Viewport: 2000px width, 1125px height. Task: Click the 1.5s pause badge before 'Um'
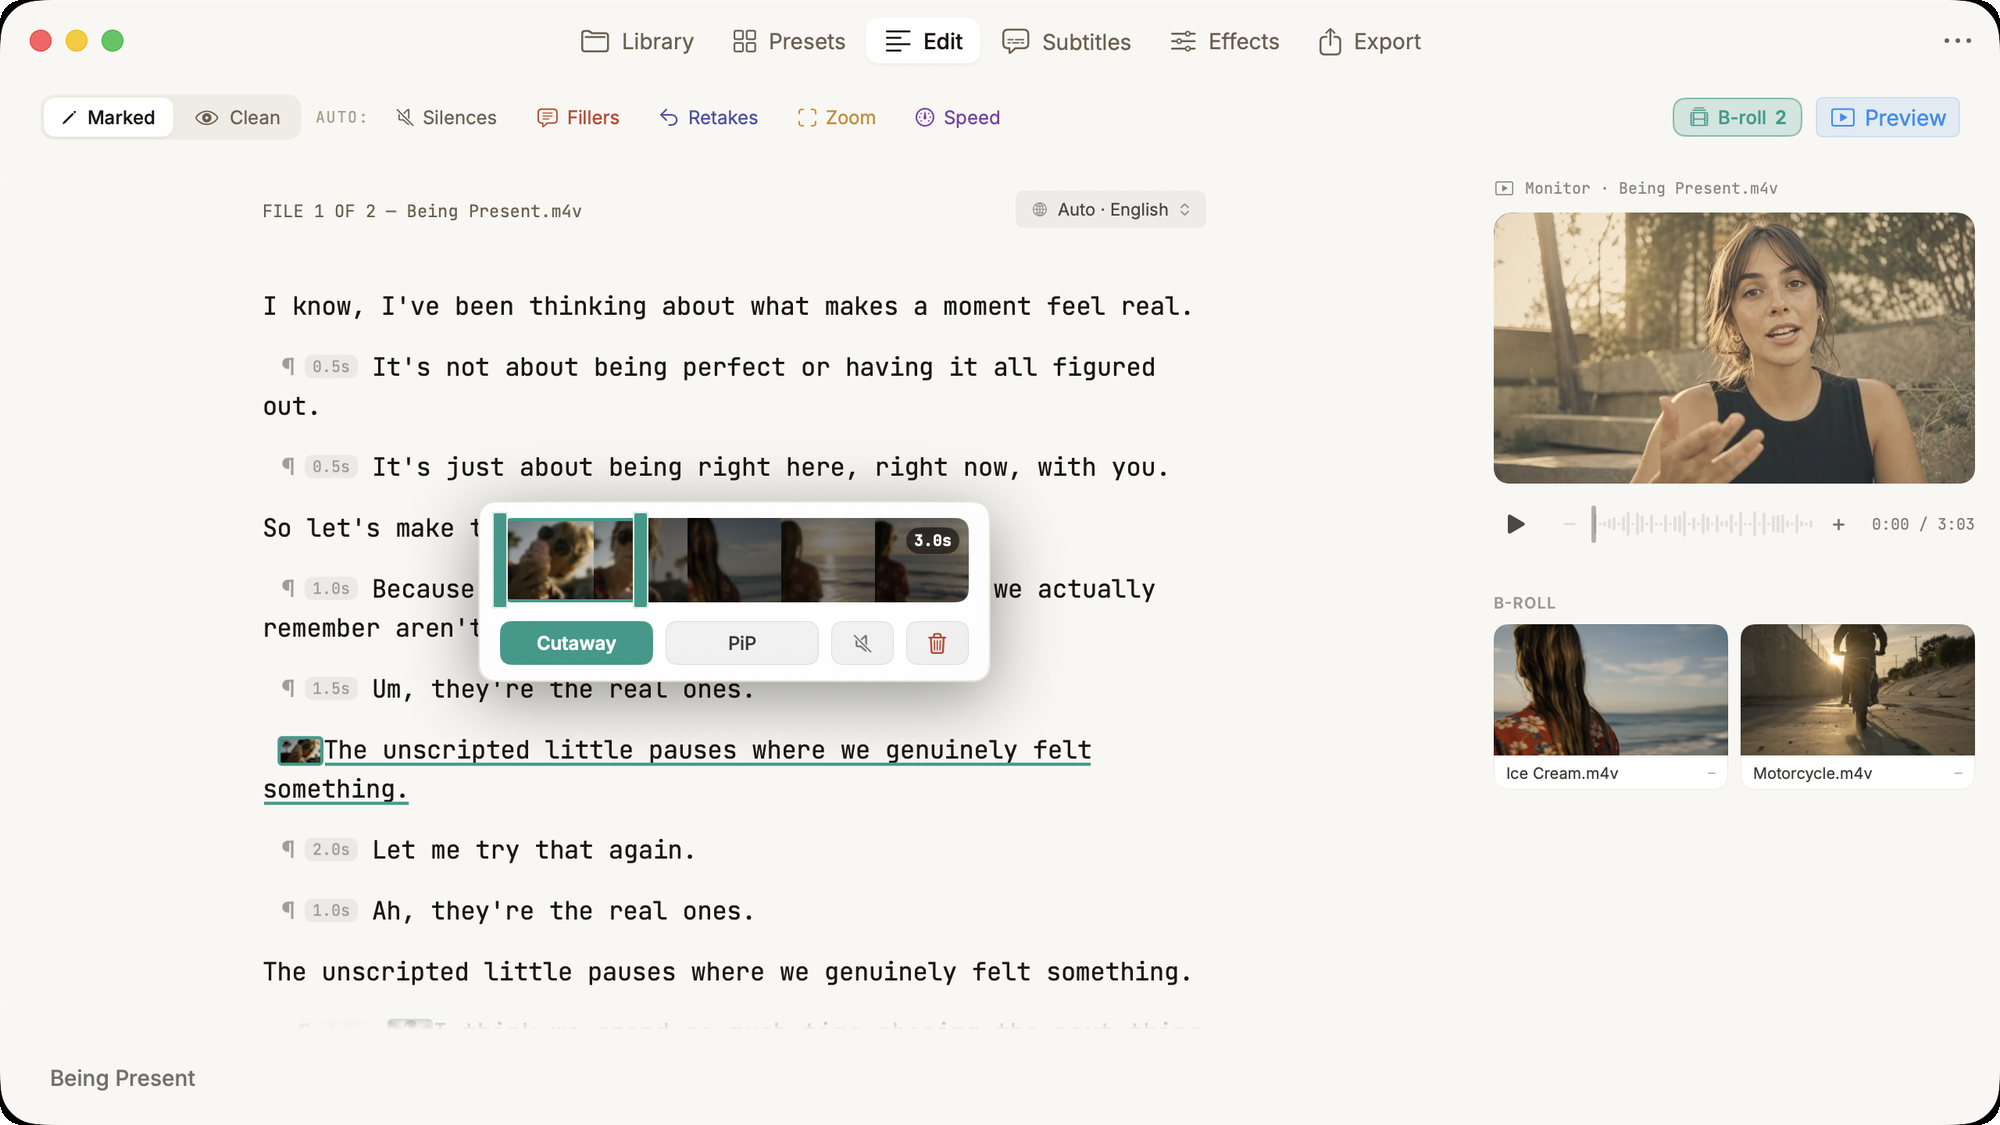pyautogui.click(x=331, y=689)
